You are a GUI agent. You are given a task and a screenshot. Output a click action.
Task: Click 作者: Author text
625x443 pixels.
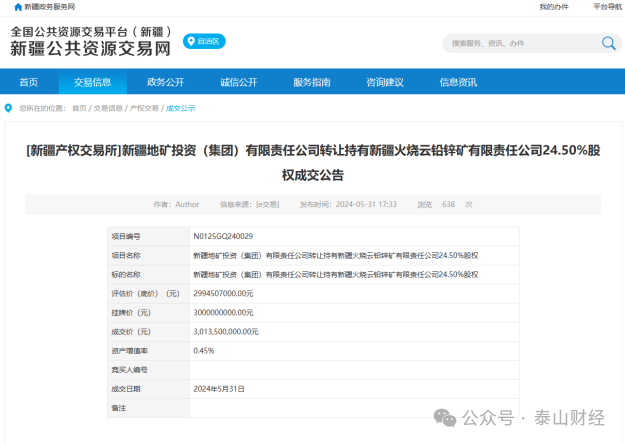point(176,205)
